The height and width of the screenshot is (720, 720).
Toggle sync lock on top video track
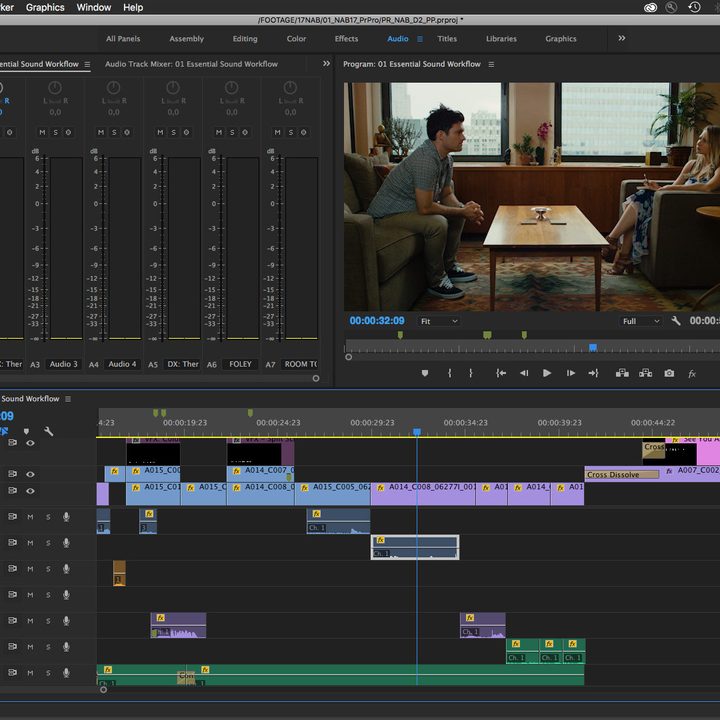[12, 443]
